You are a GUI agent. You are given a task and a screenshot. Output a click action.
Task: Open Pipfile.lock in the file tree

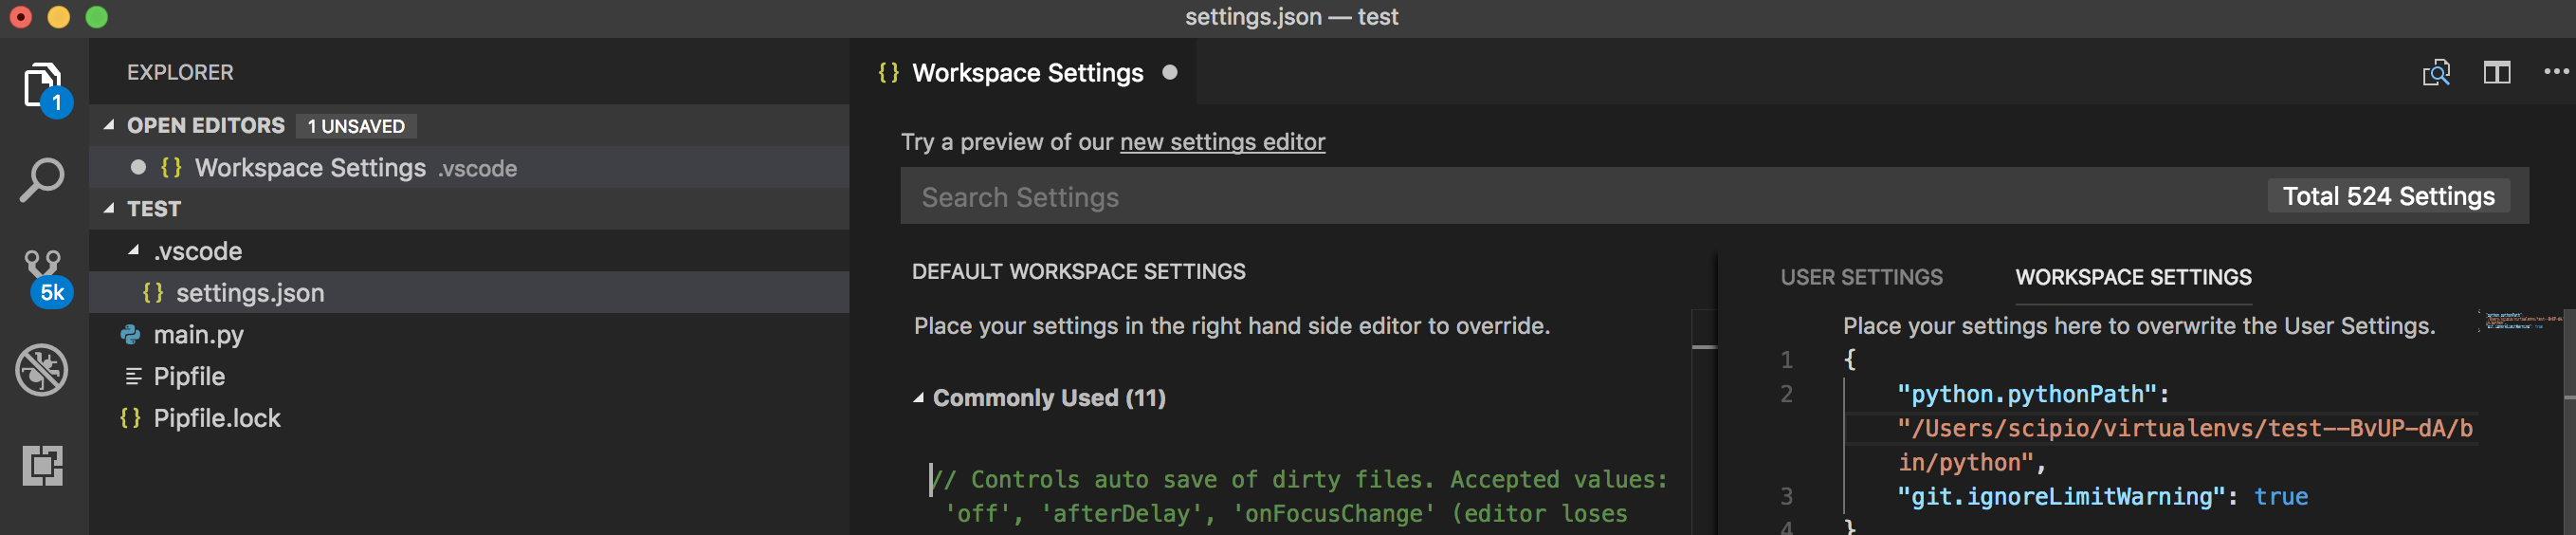tap(216, 418)
